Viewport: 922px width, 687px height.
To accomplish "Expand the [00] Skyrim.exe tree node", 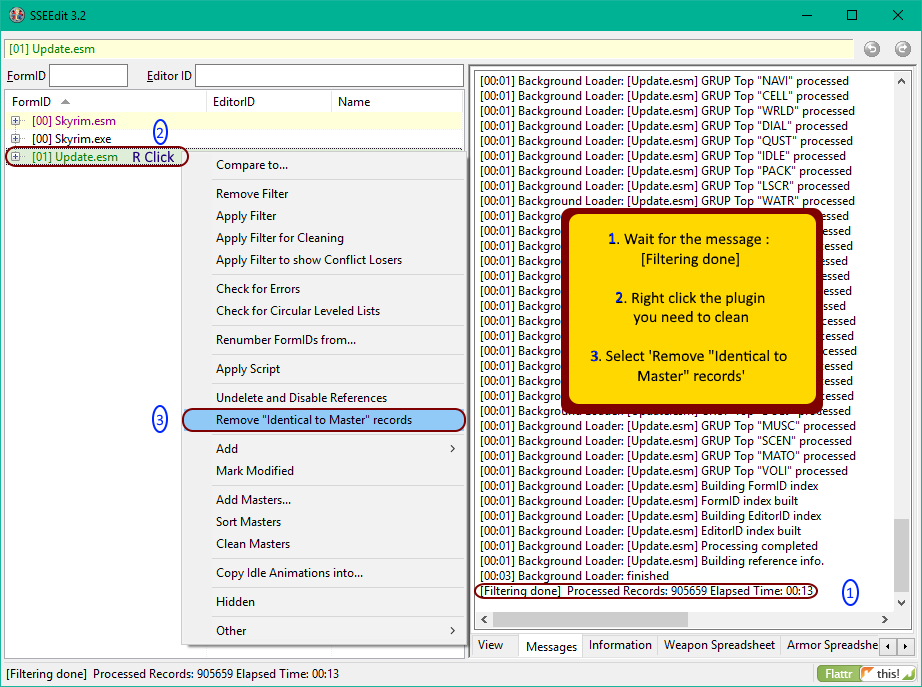I will [15, 139].
